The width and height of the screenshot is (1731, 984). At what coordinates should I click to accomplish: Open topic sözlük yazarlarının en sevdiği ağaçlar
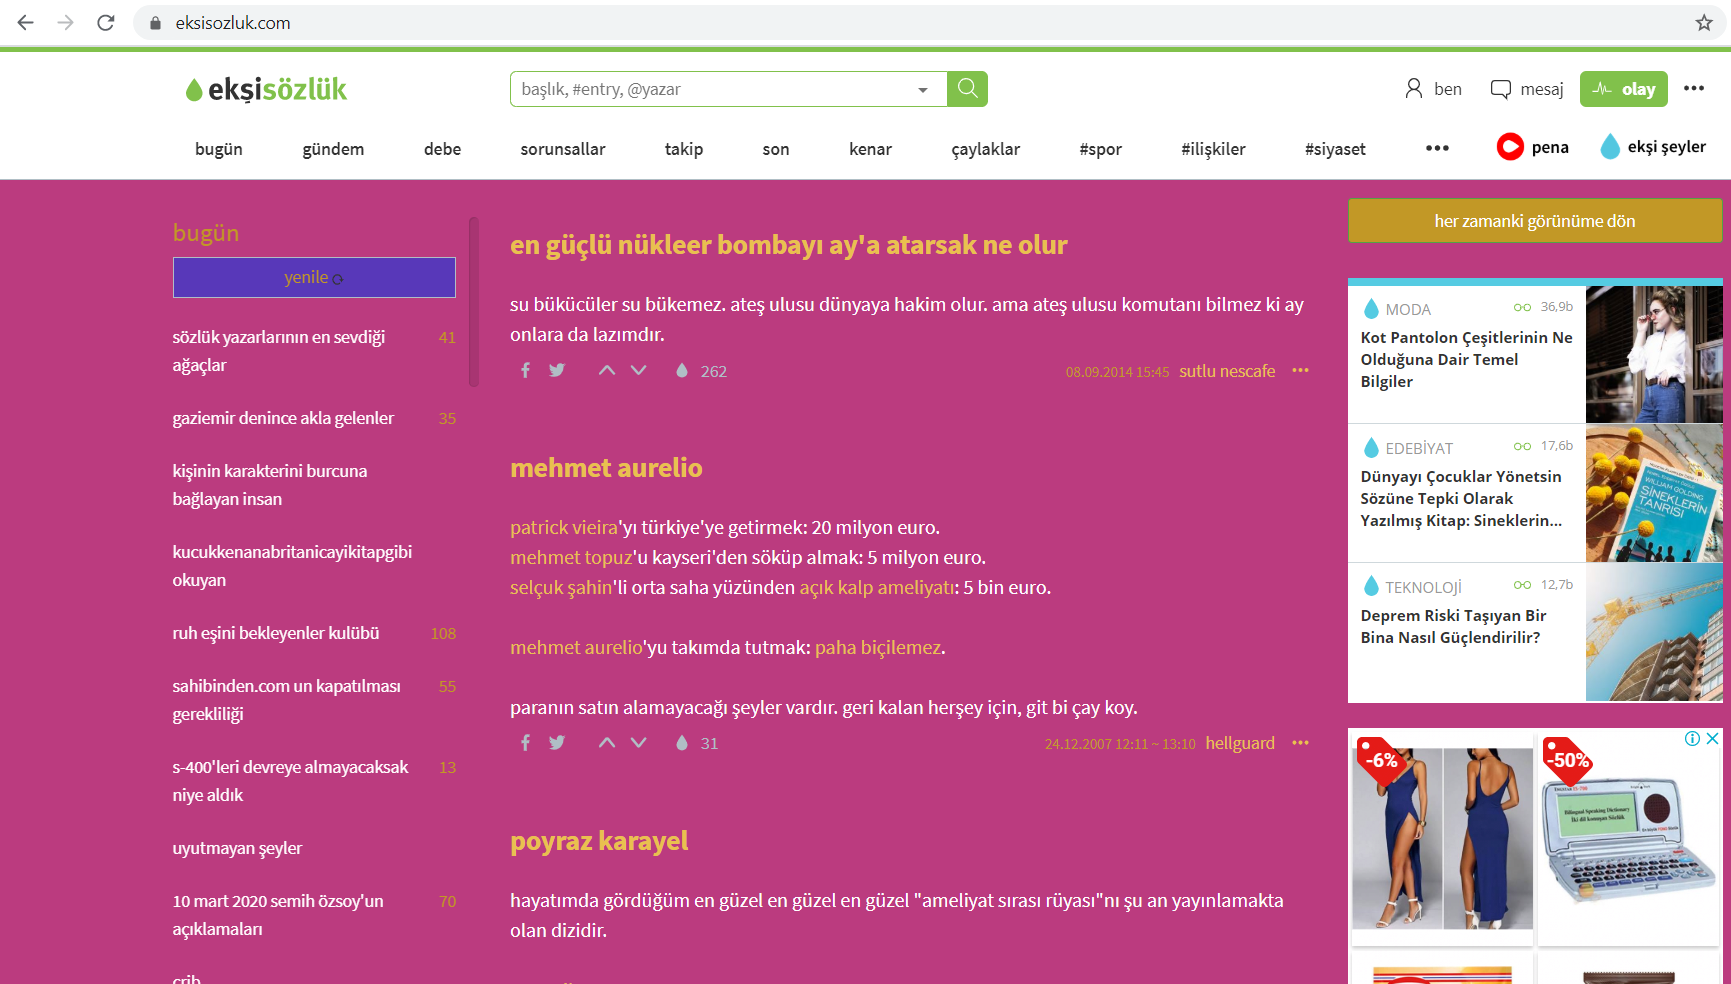(279, 351)
